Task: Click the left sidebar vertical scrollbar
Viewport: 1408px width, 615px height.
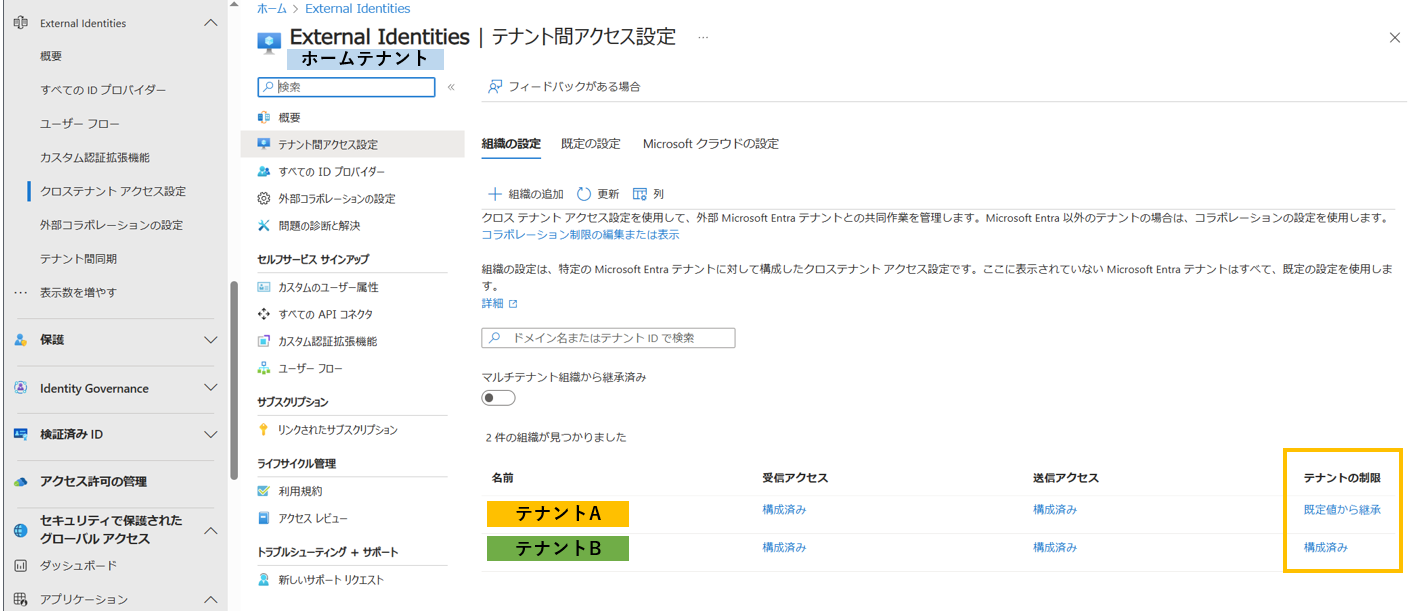Action: (234, 380)
